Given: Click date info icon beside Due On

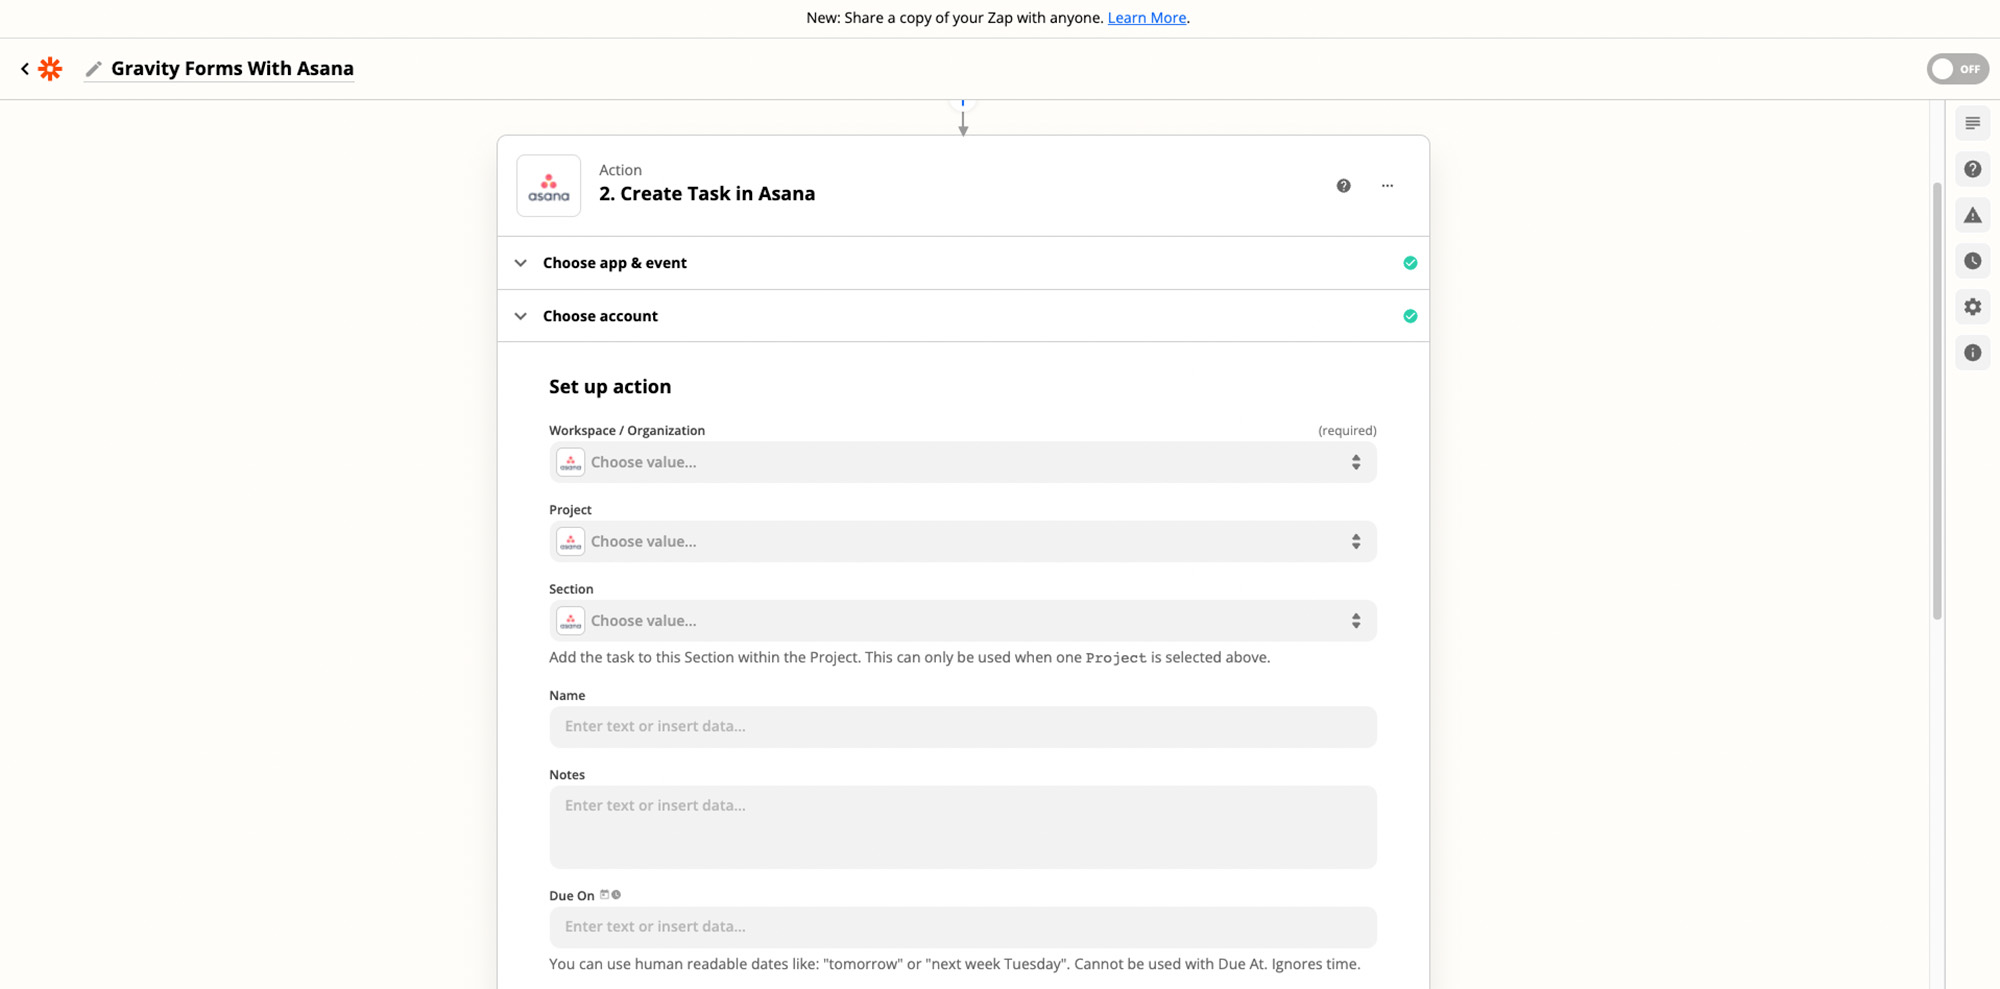Looking at the screenshot, I should [611, 895].
